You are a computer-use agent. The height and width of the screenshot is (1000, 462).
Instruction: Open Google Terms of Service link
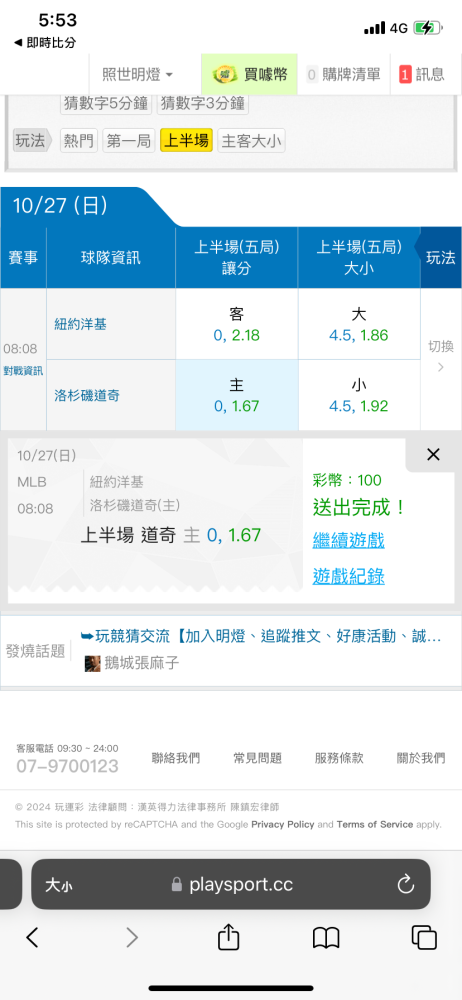coord(375,824)
